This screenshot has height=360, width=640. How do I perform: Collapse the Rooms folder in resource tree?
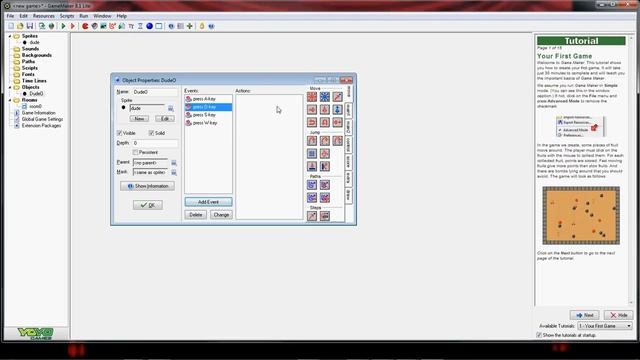[x=10, y=100]
